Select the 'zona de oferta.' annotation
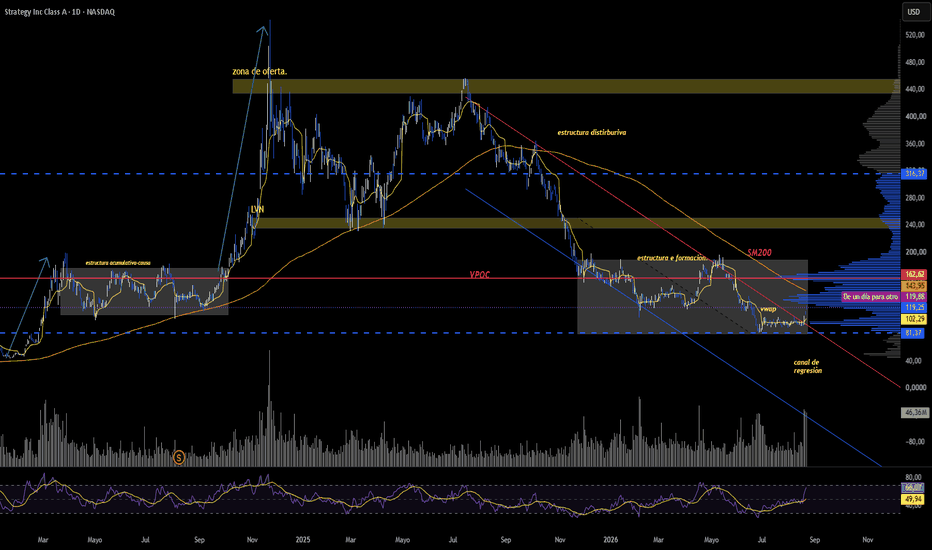This screenshot has width=932, height=550. click(260, 71)
